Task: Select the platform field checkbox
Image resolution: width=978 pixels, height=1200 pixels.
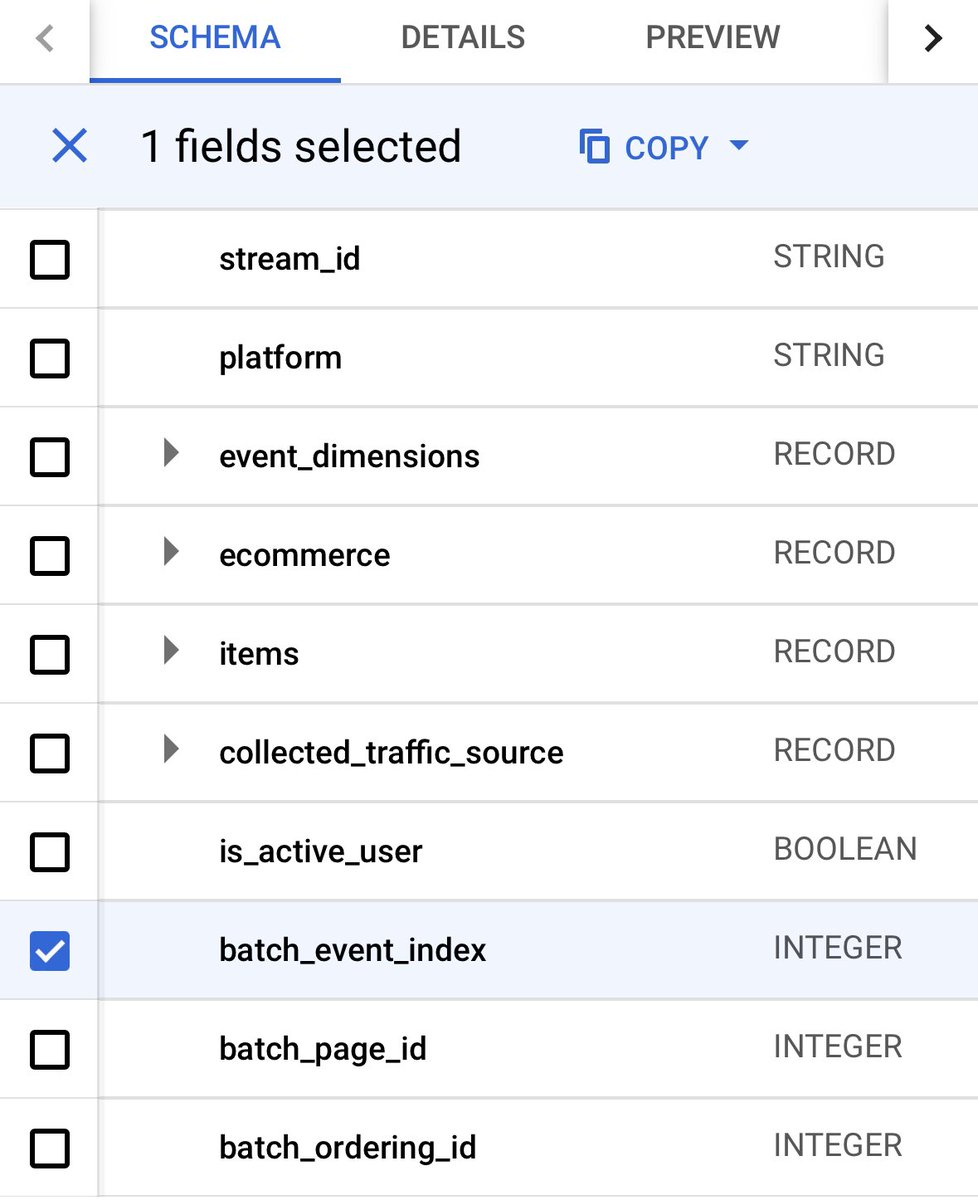Action: click(50, 358)
